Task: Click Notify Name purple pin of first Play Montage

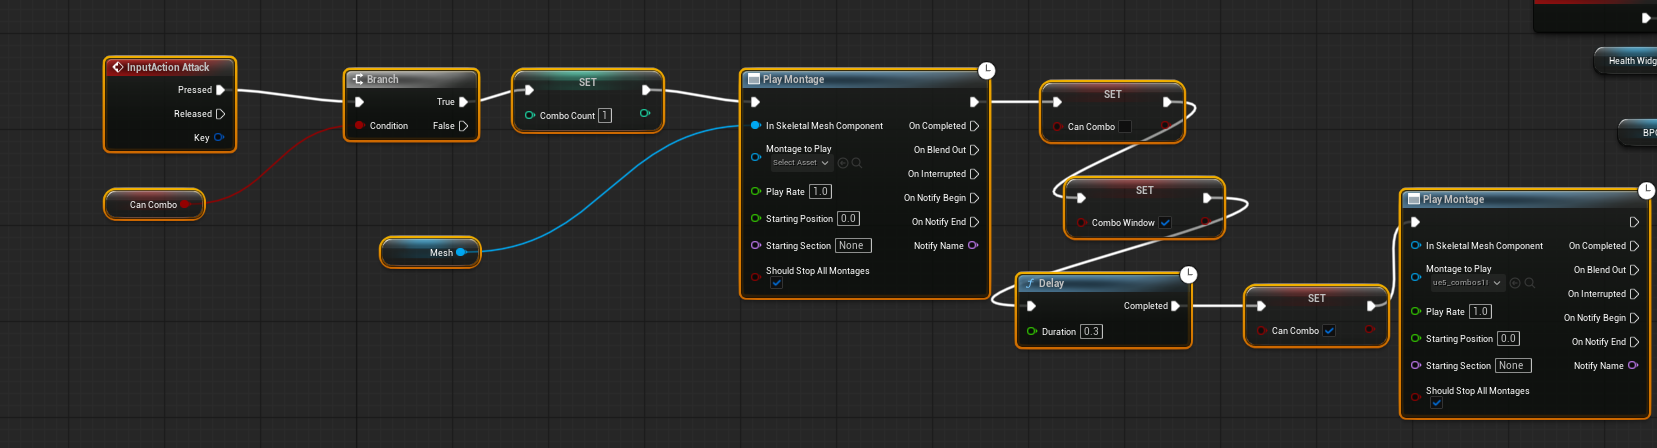Action: tap(973, 246)
